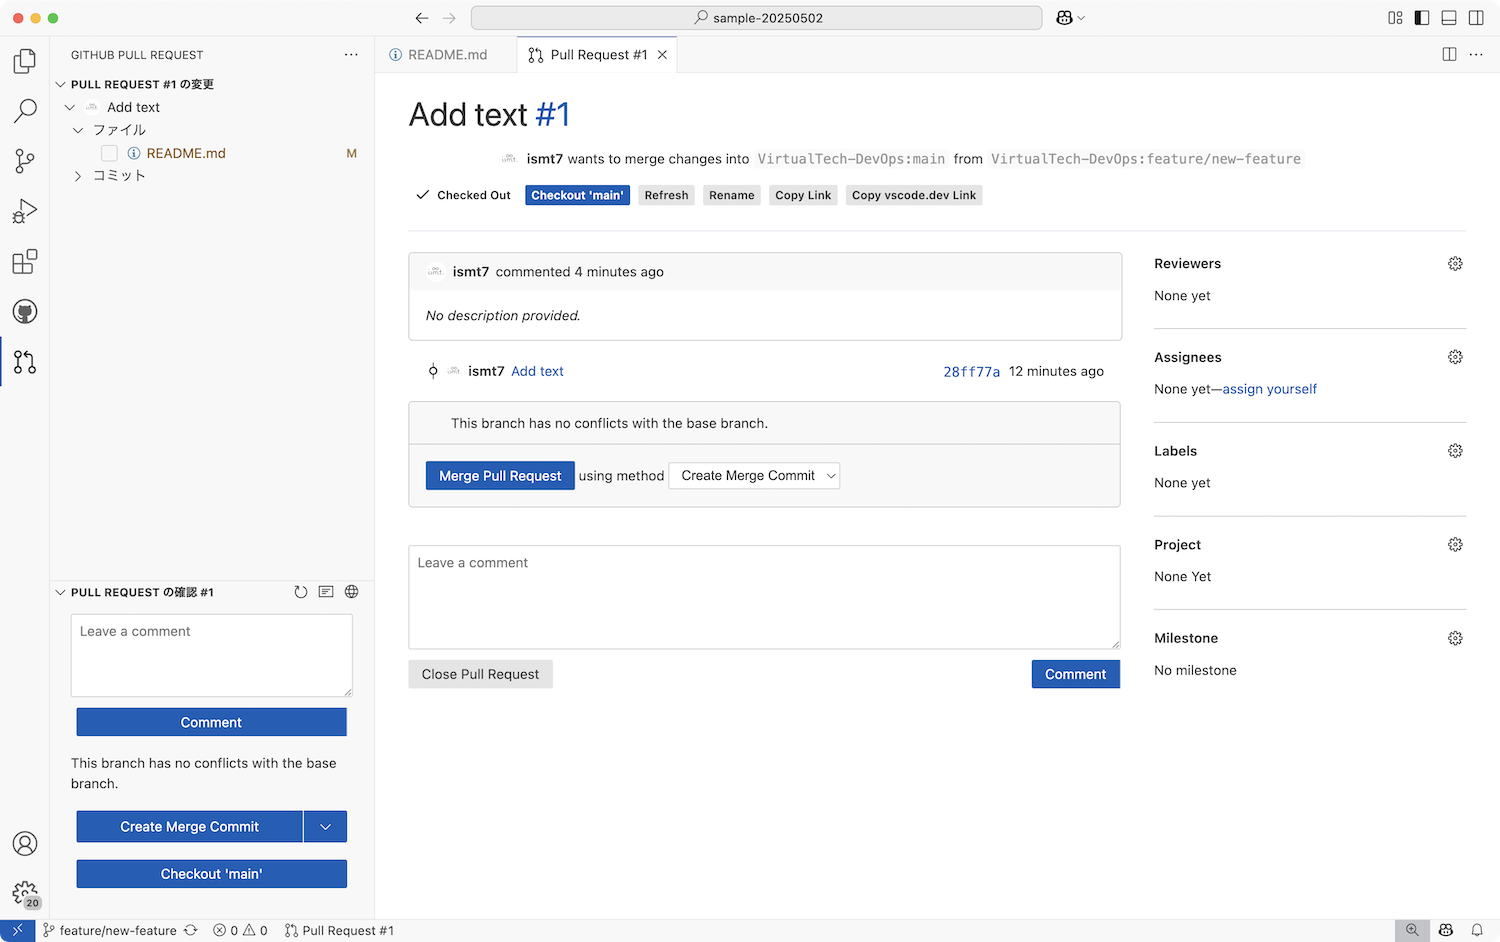Open Source Control view

click(25, 161)
